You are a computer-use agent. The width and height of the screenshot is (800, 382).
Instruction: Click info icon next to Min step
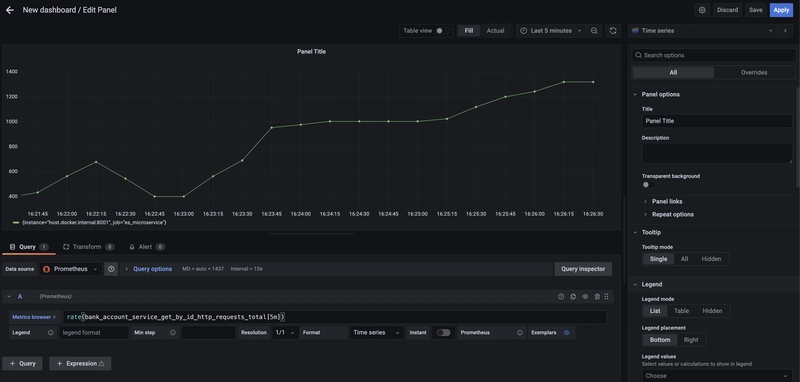tap(173, 333)
